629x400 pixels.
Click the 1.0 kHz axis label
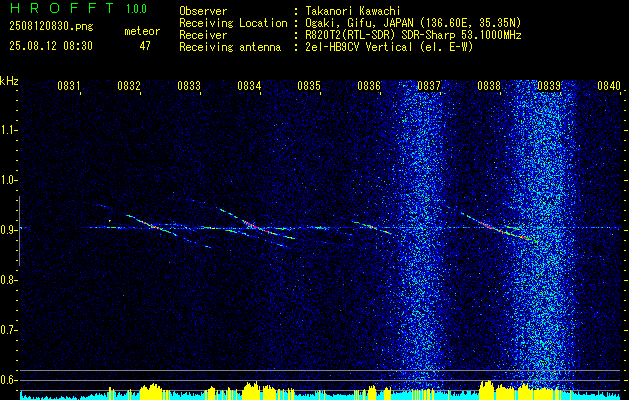pos(8,180)
